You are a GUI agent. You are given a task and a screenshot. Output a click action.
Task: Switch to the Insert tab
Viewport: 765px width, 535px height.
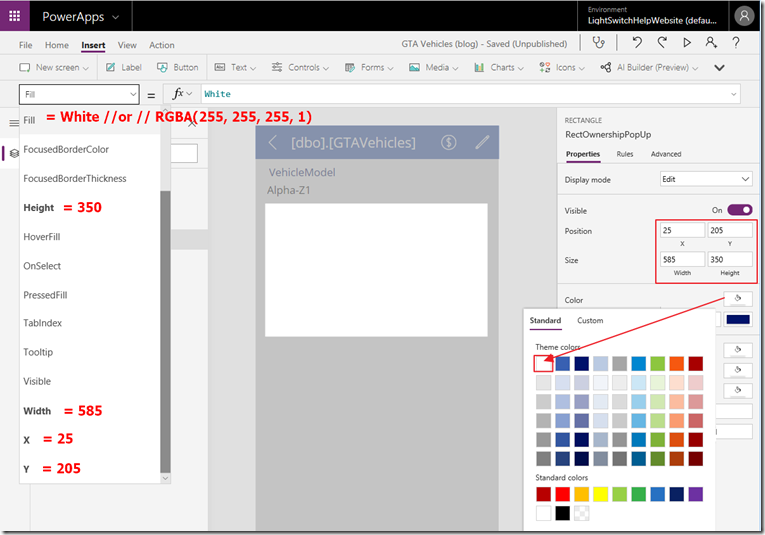pyautogui.click(x=93, y=45)
